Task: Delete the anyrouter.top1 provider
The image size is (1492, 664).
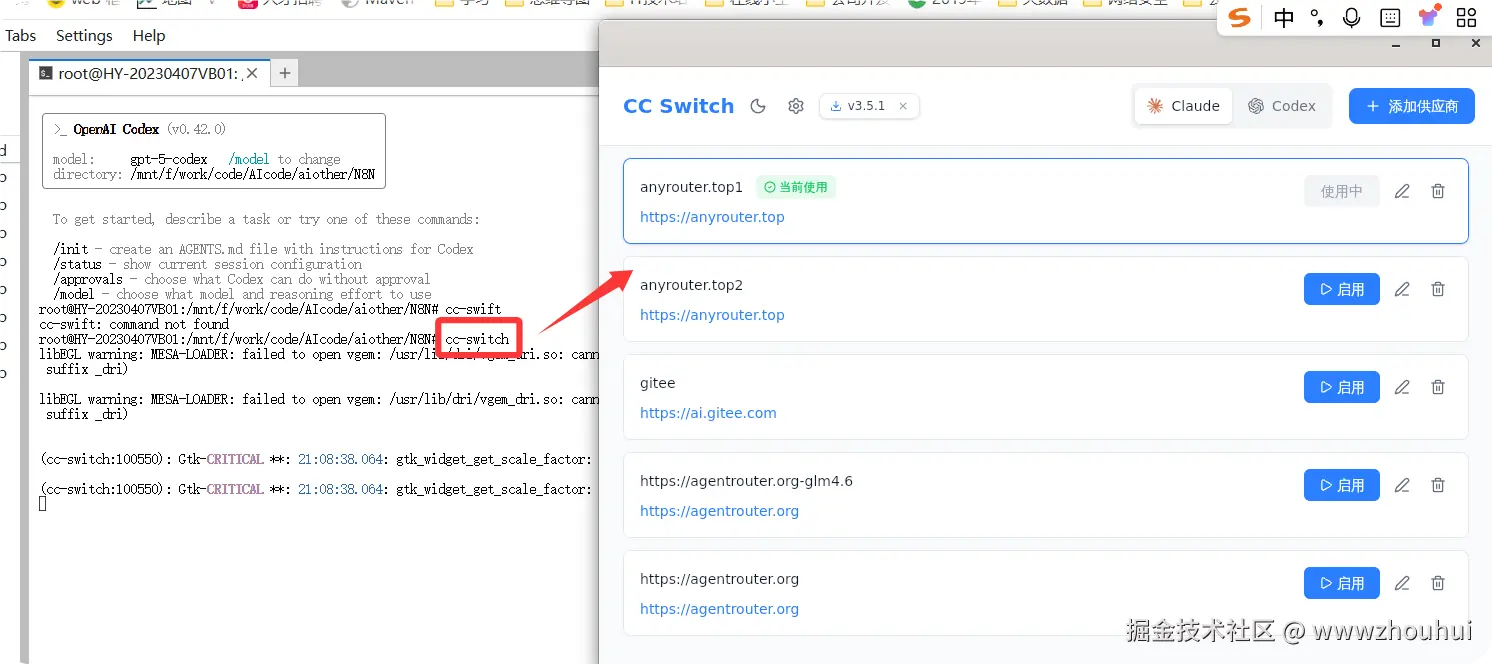Action: (x=1438, y=191)
